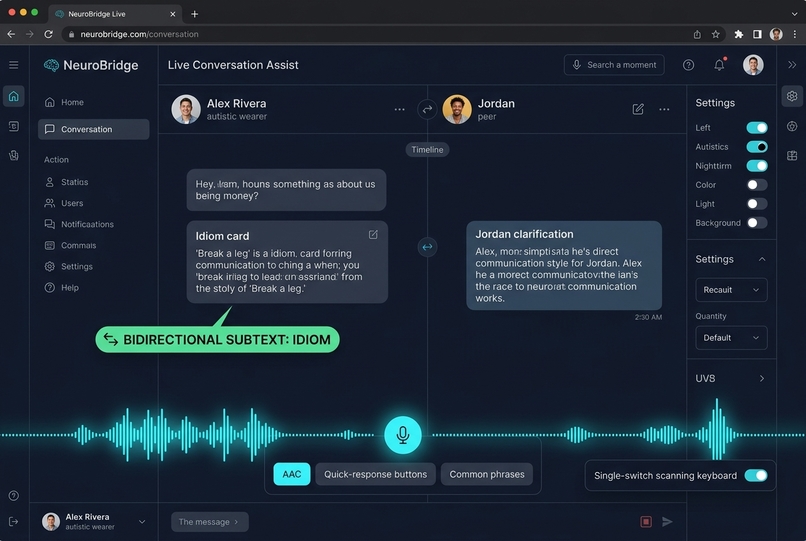Open browser extensions puzzle icon
The width and height of the screenshot is (806, 541).
coord(739,34)
